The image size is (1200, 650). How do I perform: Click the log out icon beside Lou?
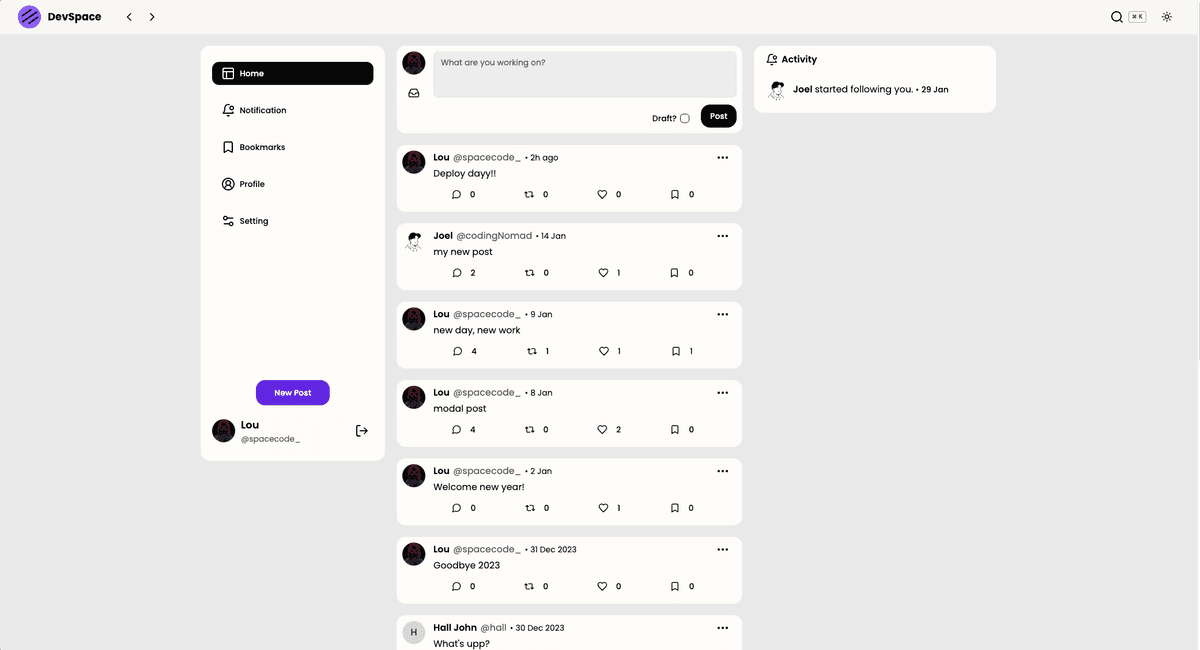coord(362,431)
